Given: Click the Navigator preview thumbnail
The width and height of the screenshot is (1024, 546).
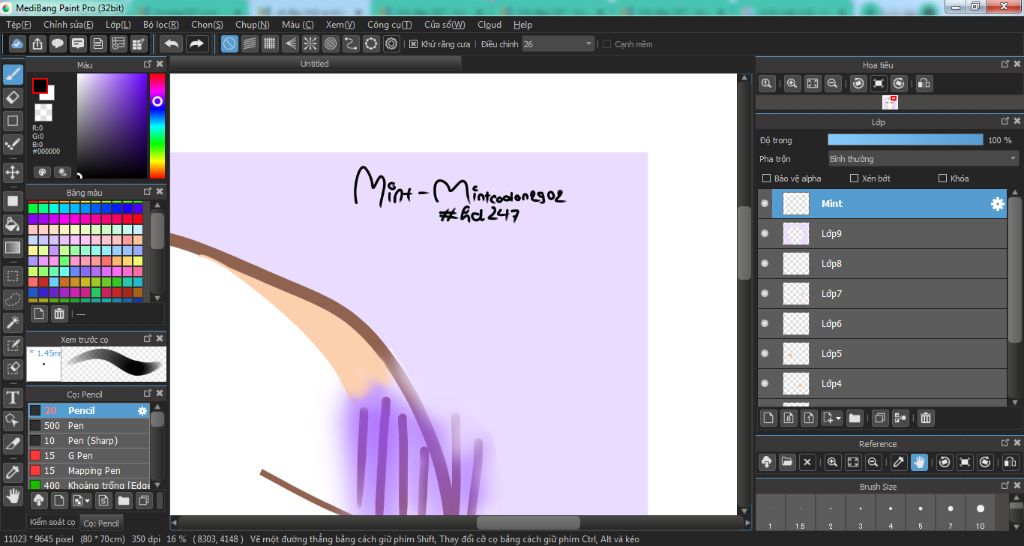Looking at the screenshot, I should (889, 102).
